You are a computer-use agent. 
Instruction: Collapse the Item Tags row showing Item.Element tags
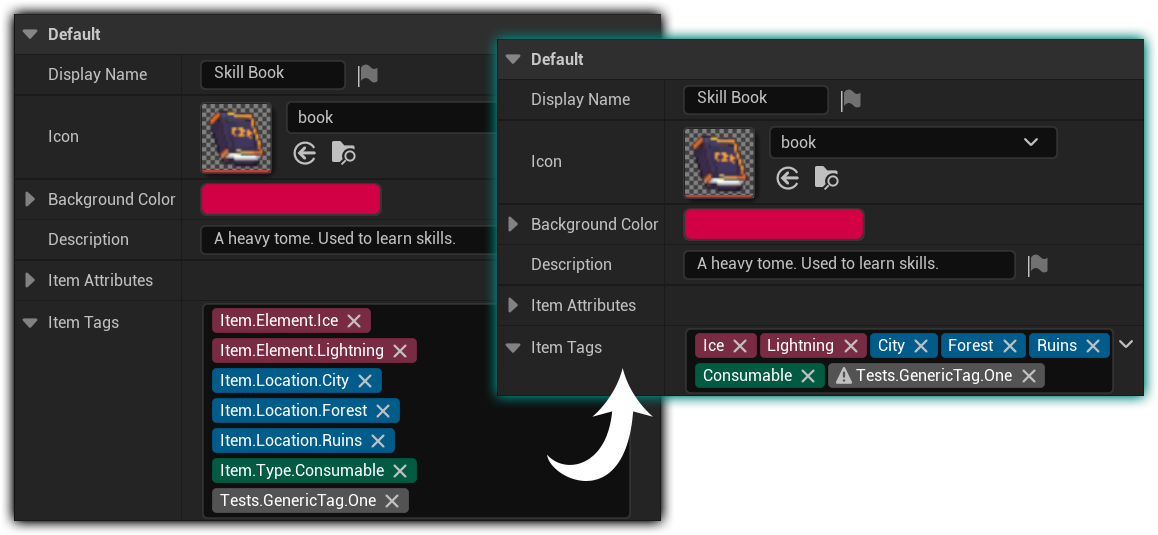pos(30,322)
